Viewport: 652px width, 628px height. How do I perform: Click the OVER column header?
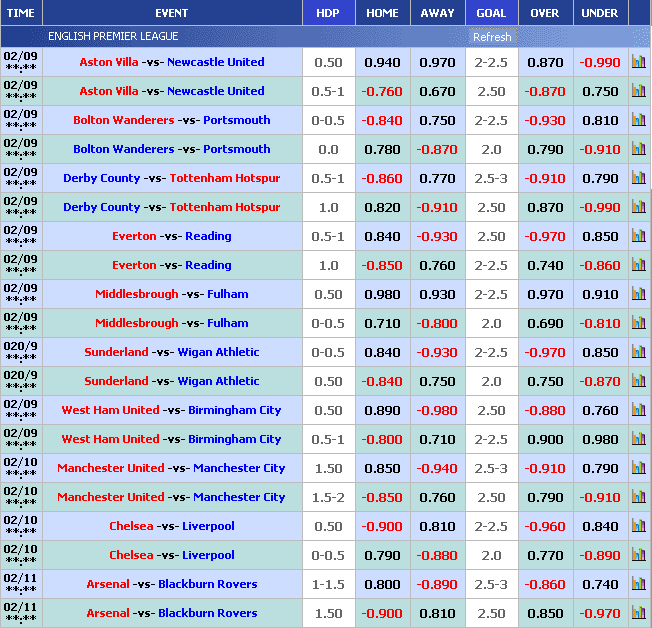pos(545,13)
